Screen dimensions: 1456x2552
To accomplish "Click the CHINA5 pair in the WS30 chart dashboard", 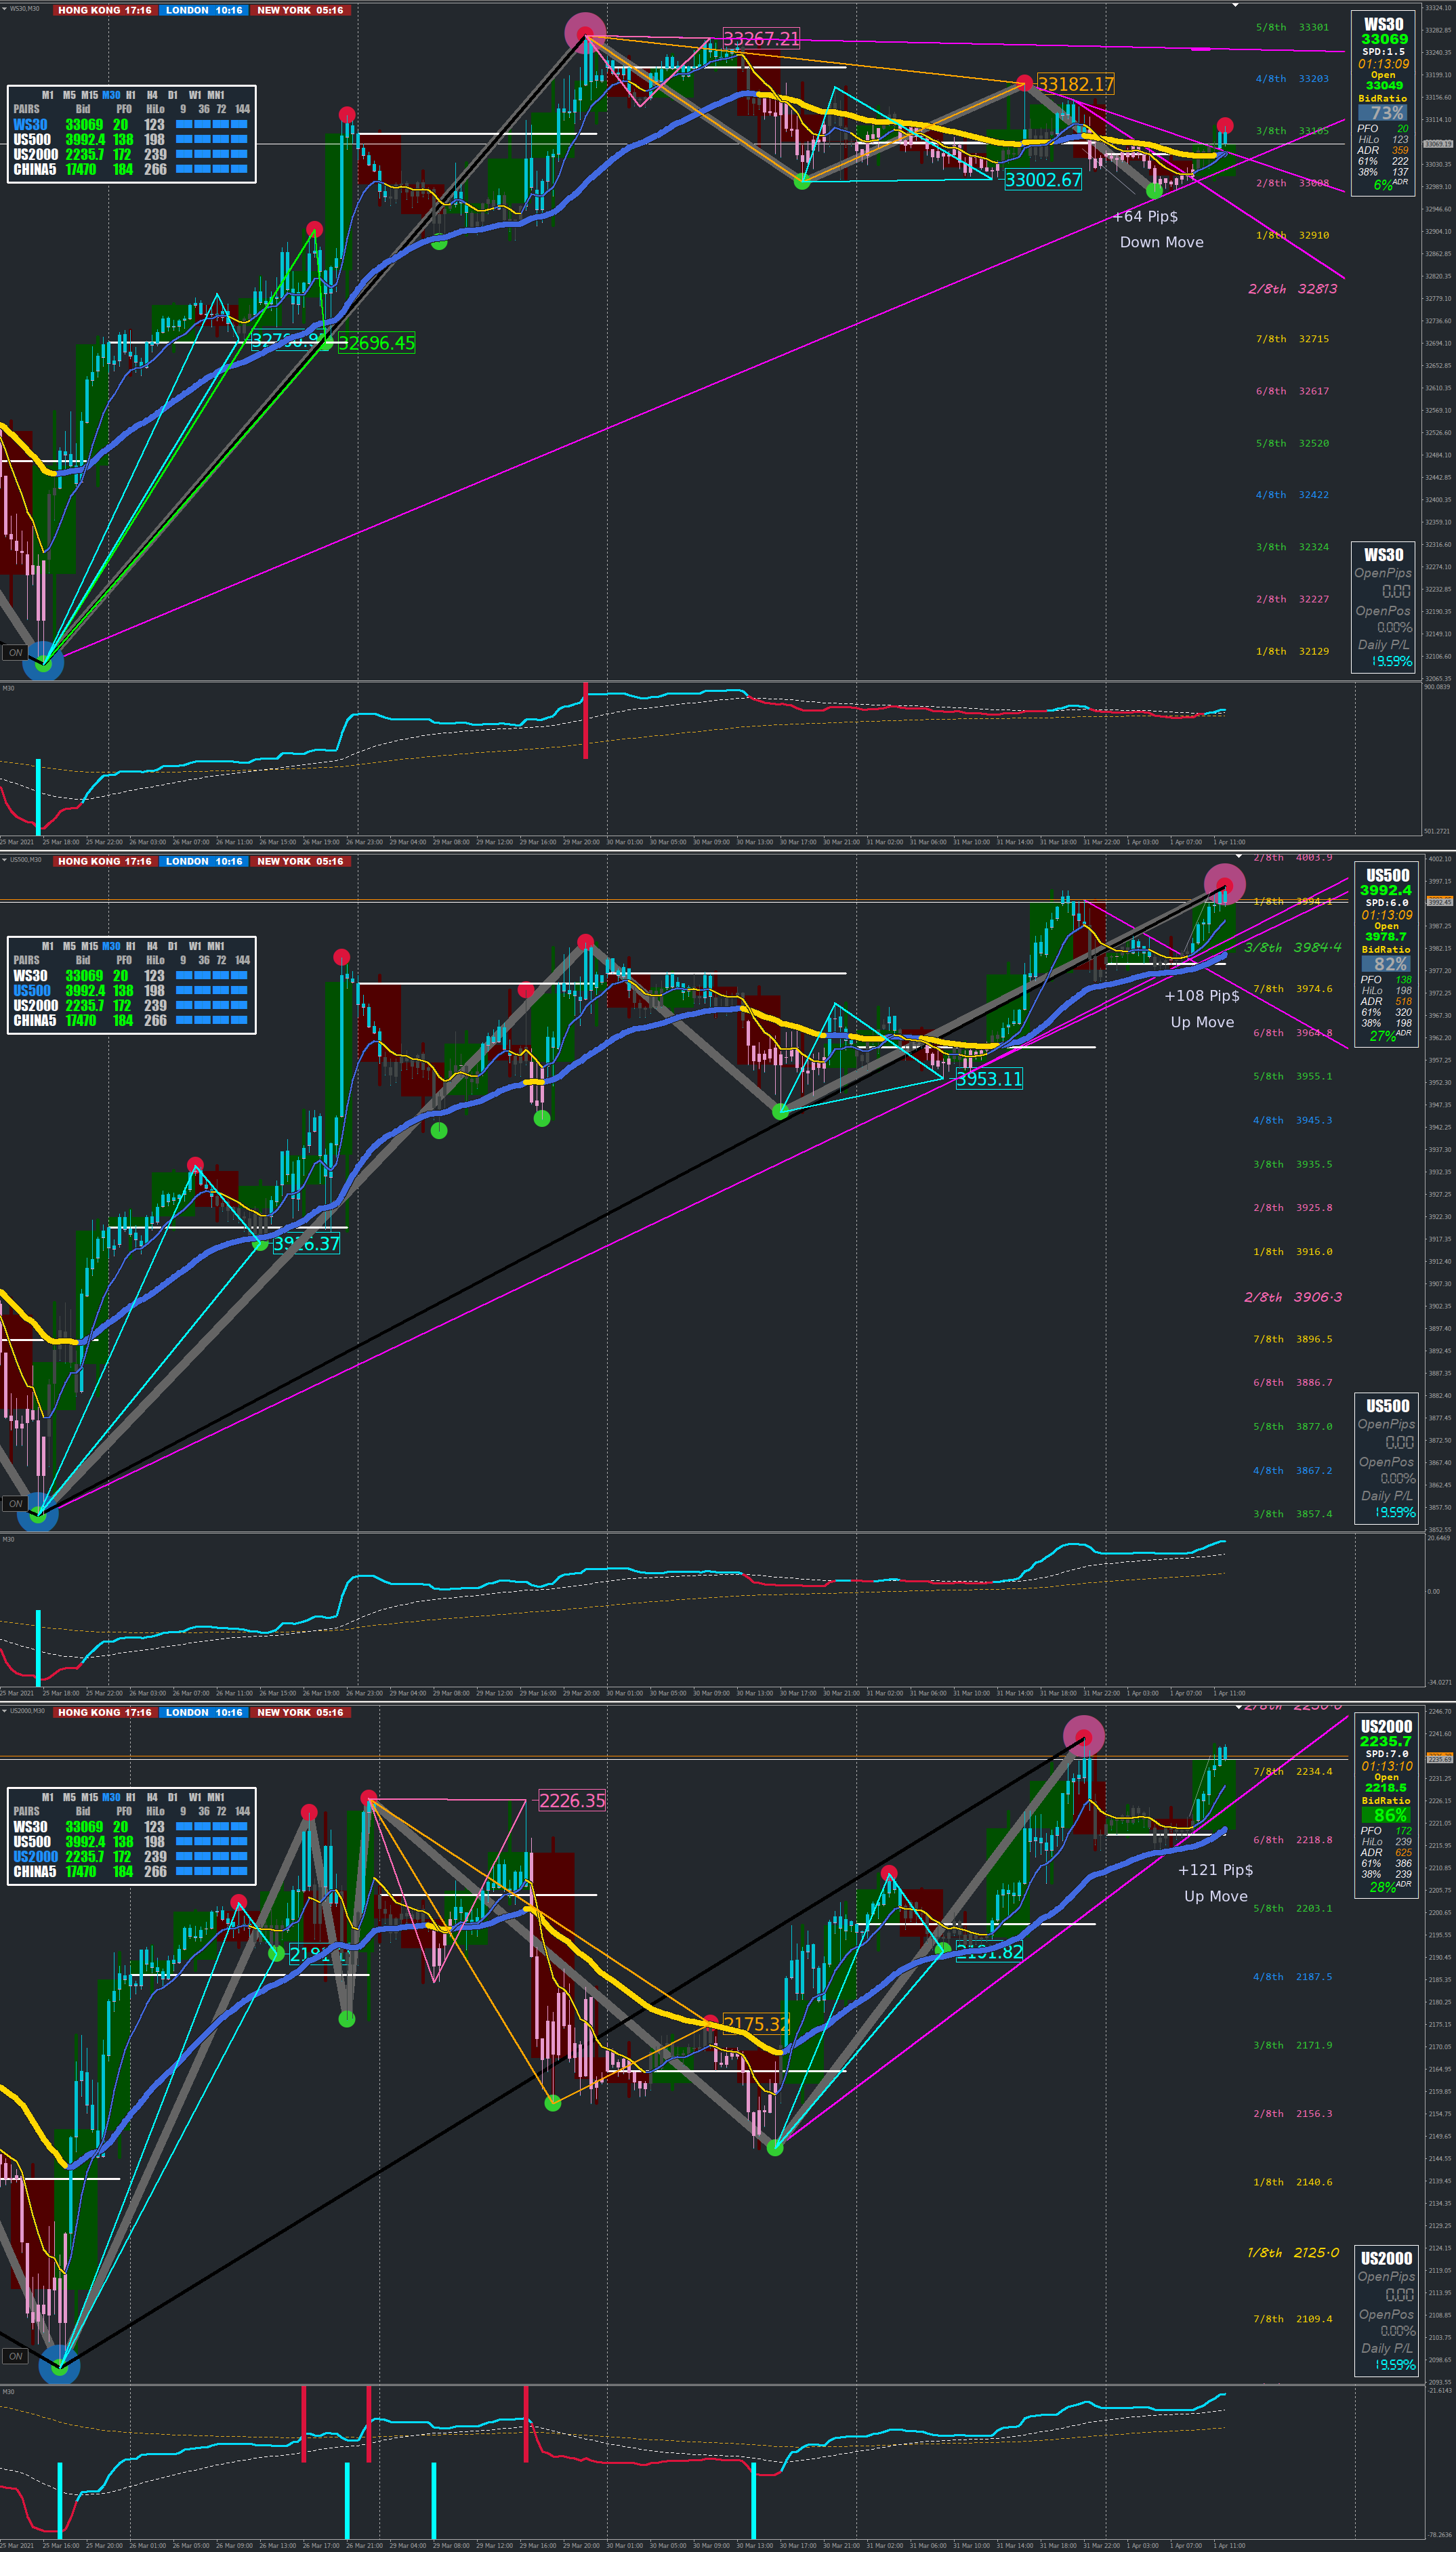I will [34, 170].
